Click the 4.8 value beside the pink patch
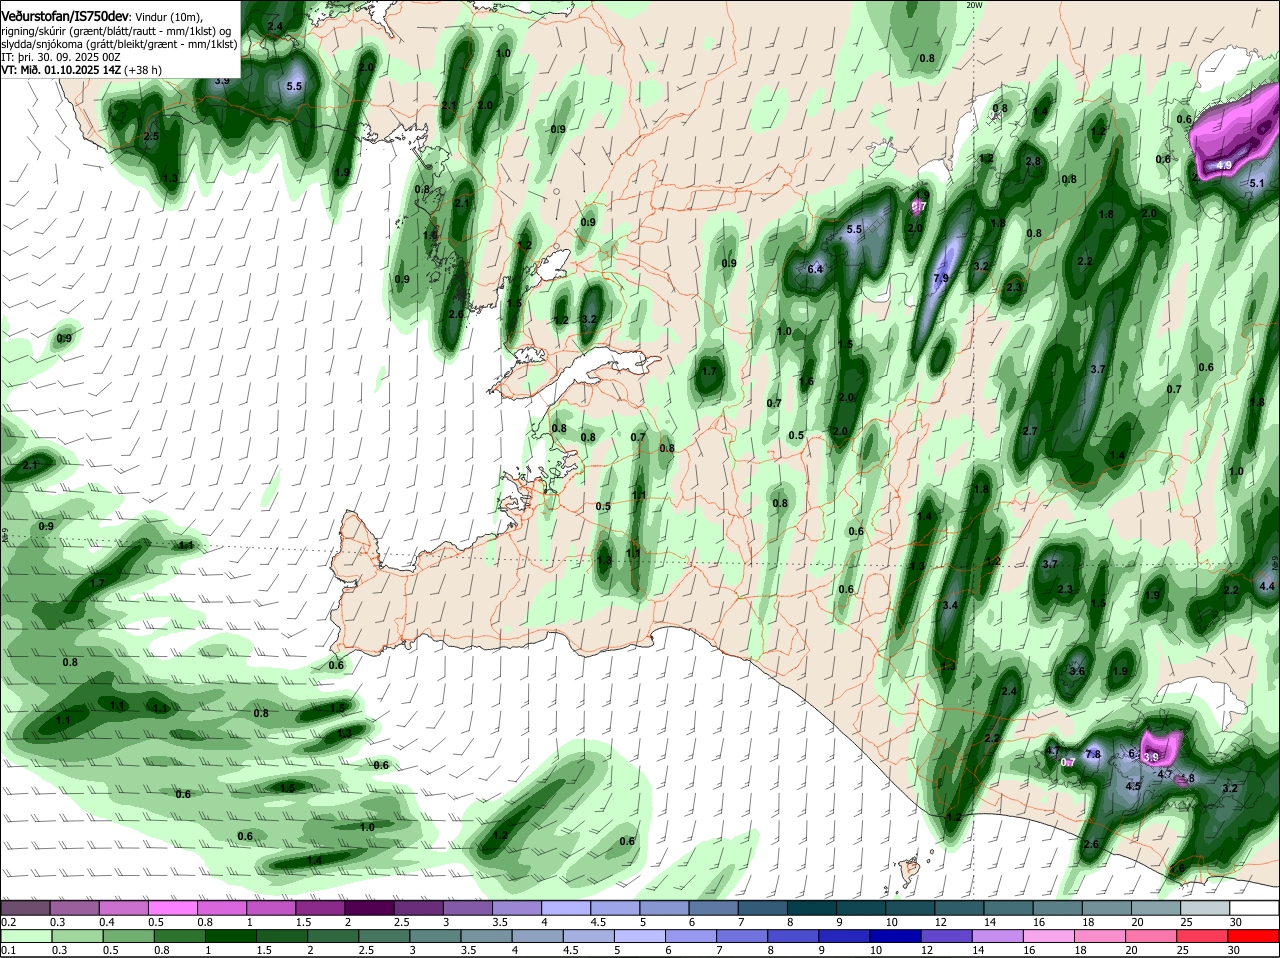This screenshot has width=1280, height=958. pyautogui.click(x=1187, y=778)
